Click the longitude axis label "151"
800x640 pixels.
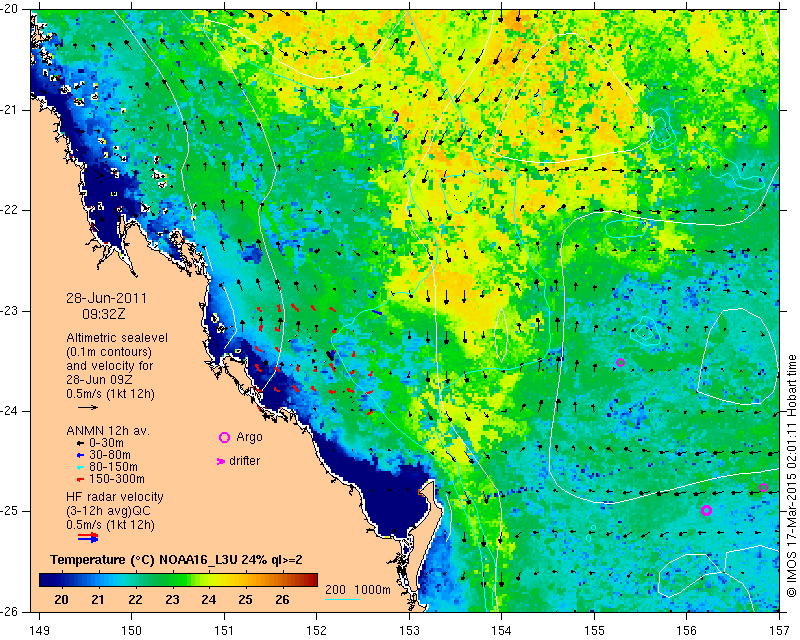[x=224, y=630]
